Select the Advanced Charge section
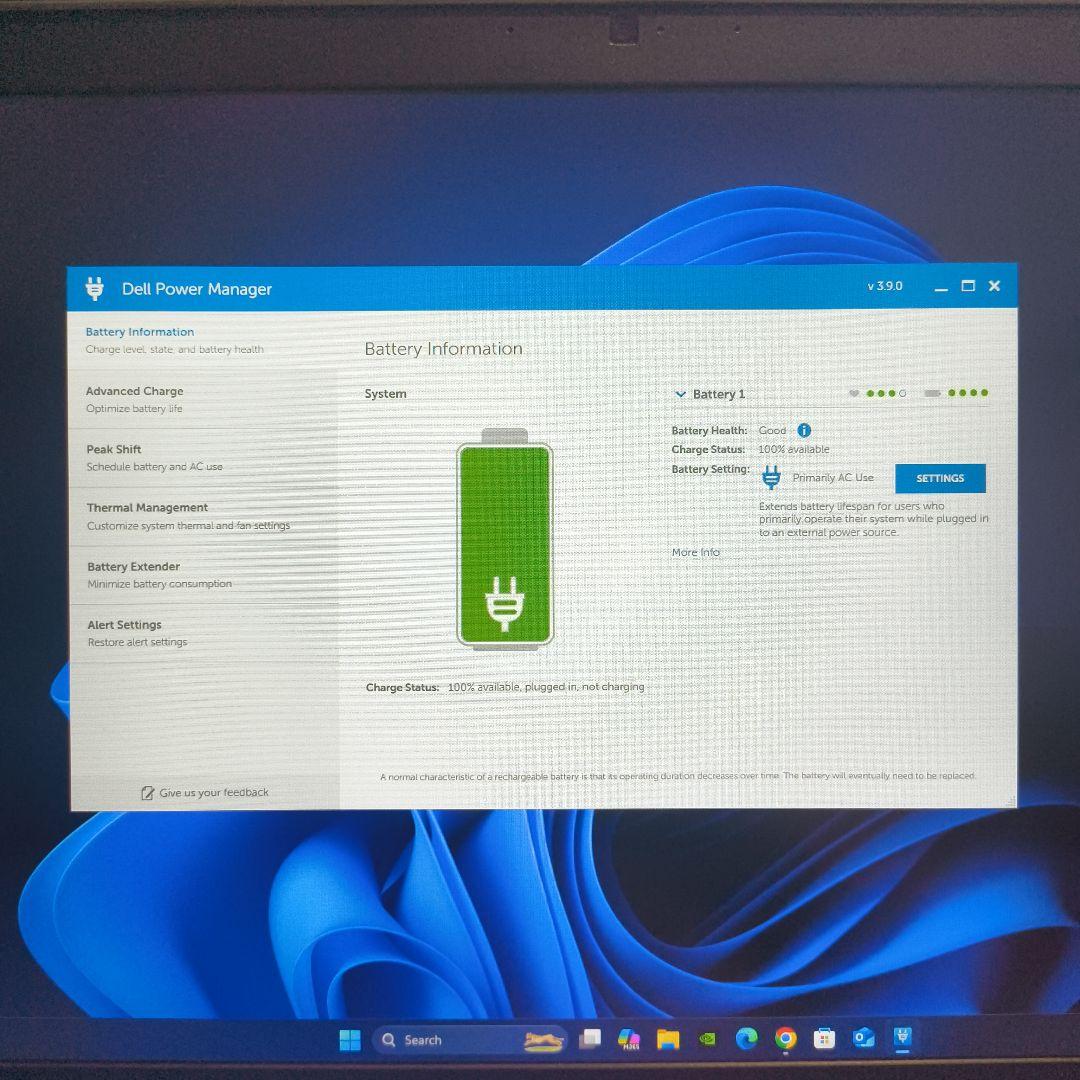This screenshot has width=1080, height=1080. (135, 391)
